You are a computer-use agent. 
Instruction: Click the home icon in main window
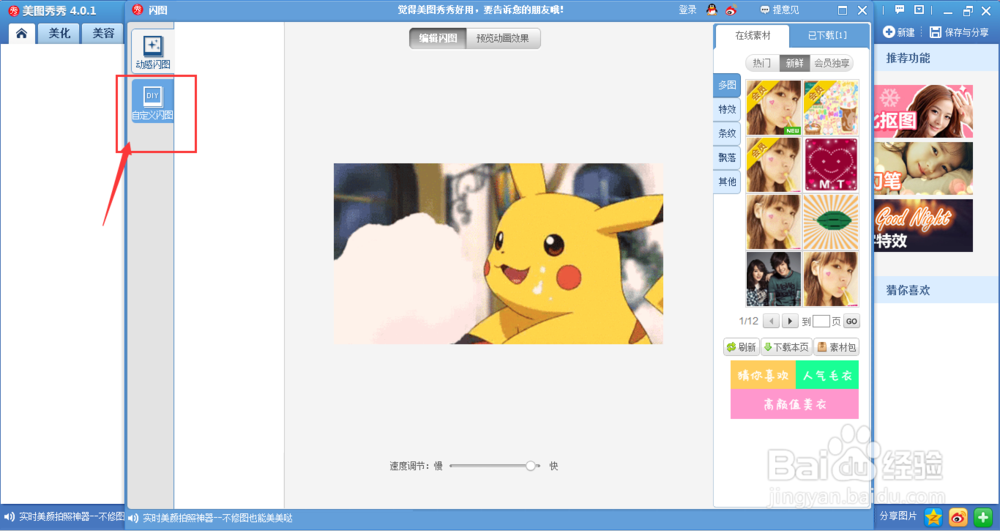(22, 34)
